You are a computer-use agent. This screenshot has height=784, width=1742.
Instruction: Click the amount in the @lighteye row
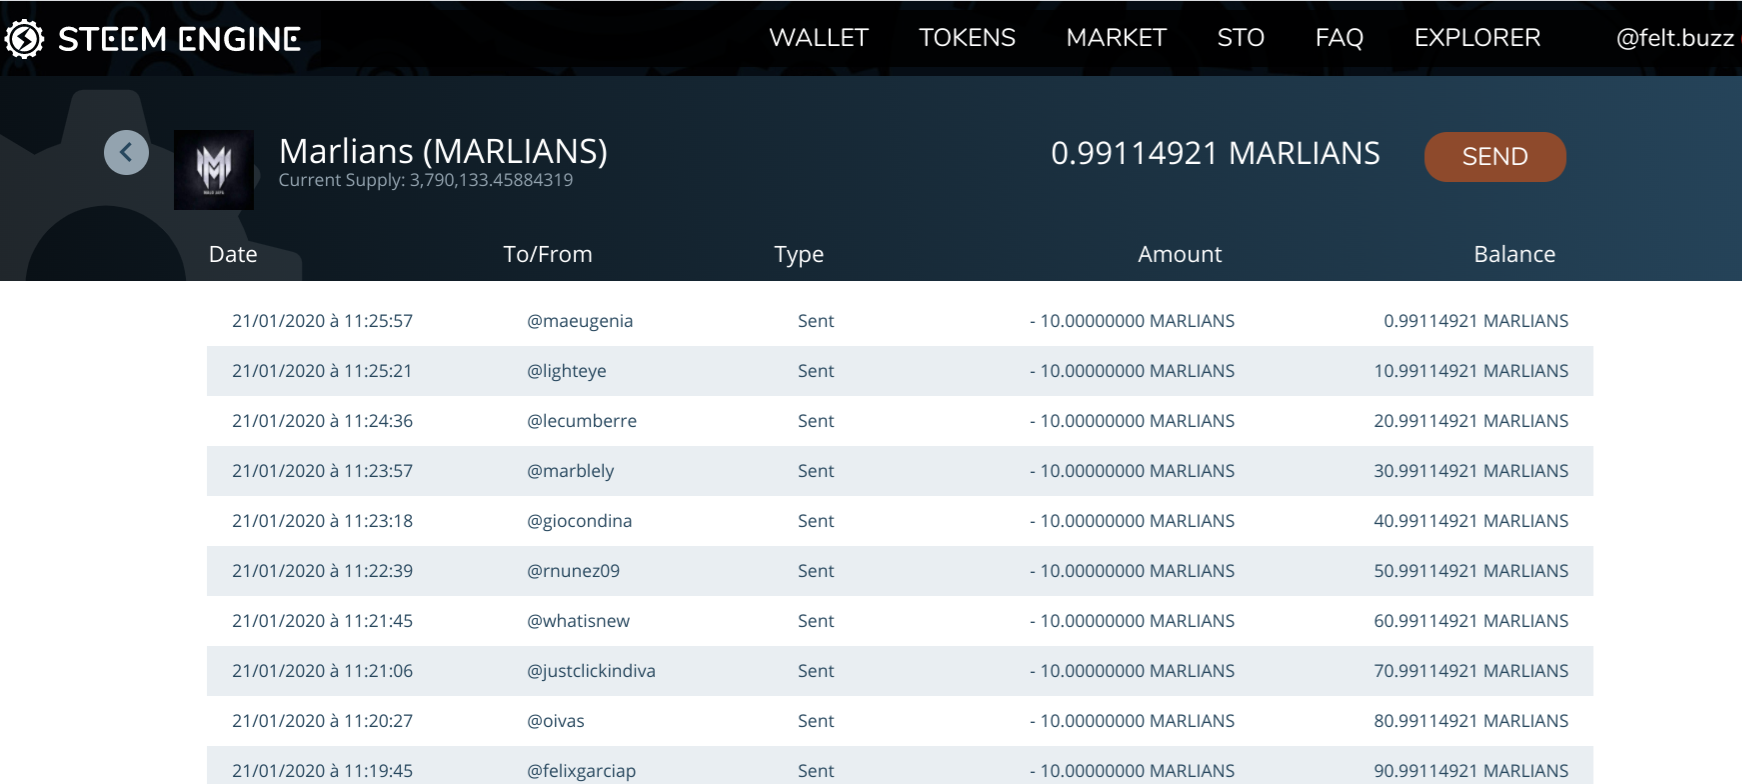[x=1132, y=371]
